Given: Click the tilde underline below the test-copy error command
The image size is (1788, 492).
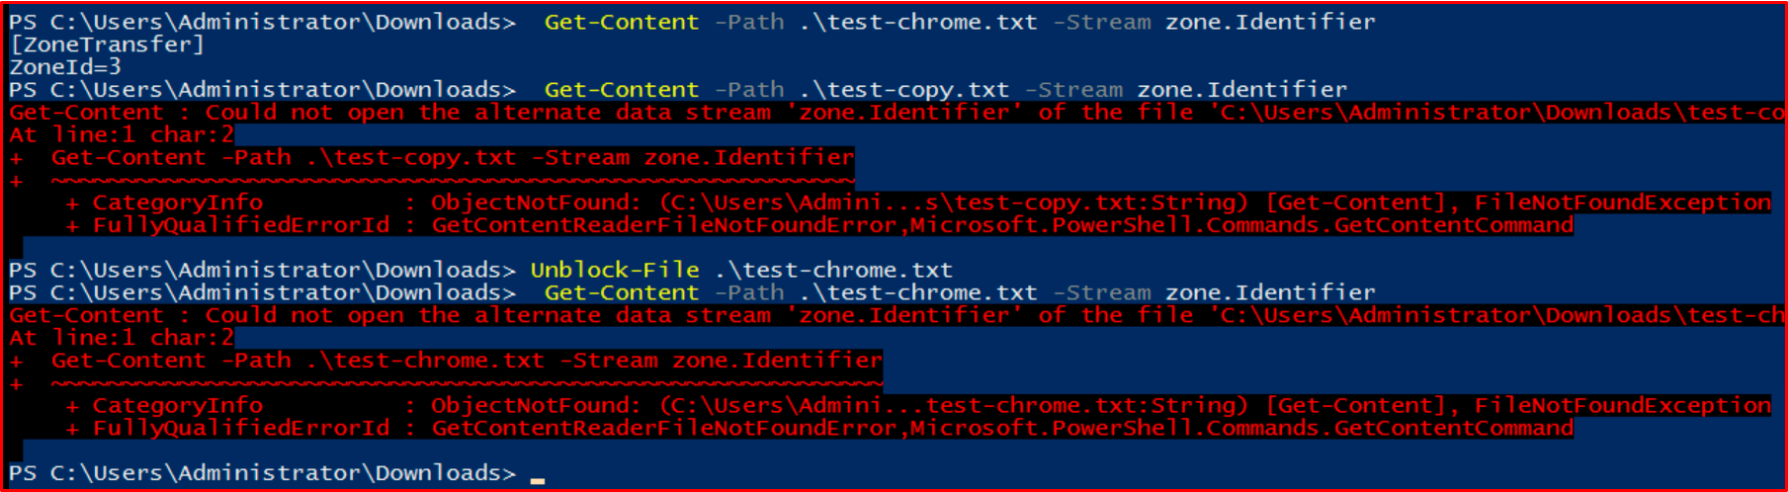Looking at the screenshot, I should coord(452,182).
